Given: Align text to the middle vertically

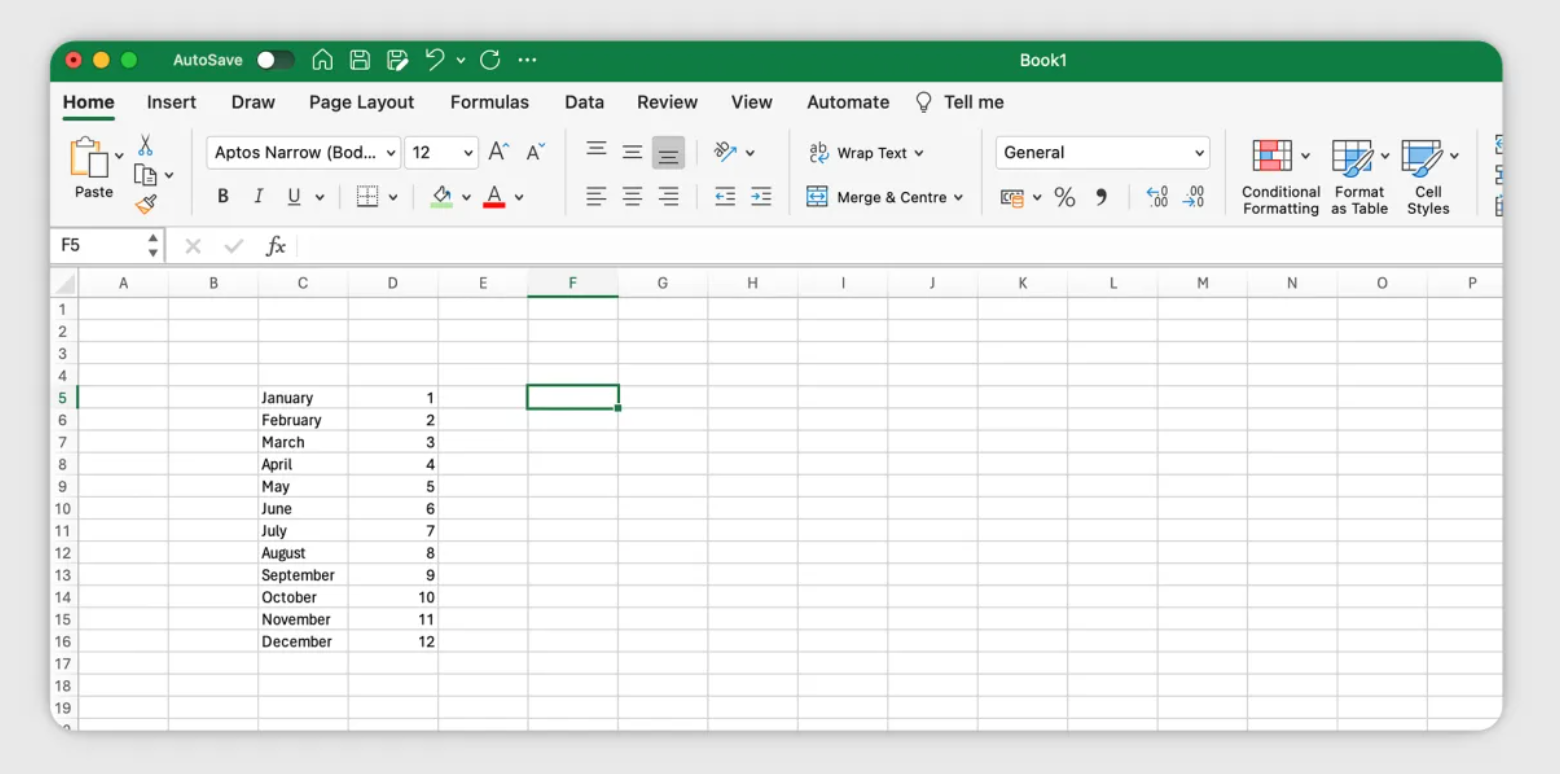Looking at the screenshot, I should 632,152.
